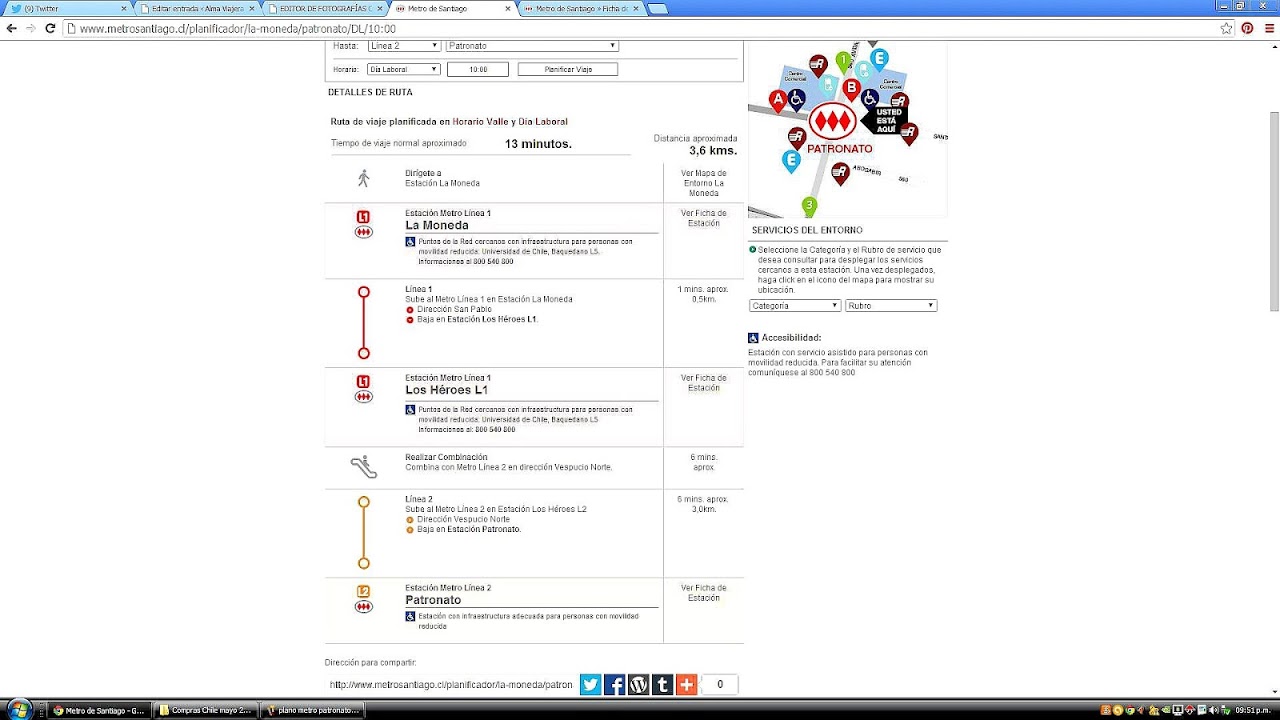This screenshot has width=1280, height=720.
Task: Click accessibility icon under La Moneda
Action: pos(410,242)
